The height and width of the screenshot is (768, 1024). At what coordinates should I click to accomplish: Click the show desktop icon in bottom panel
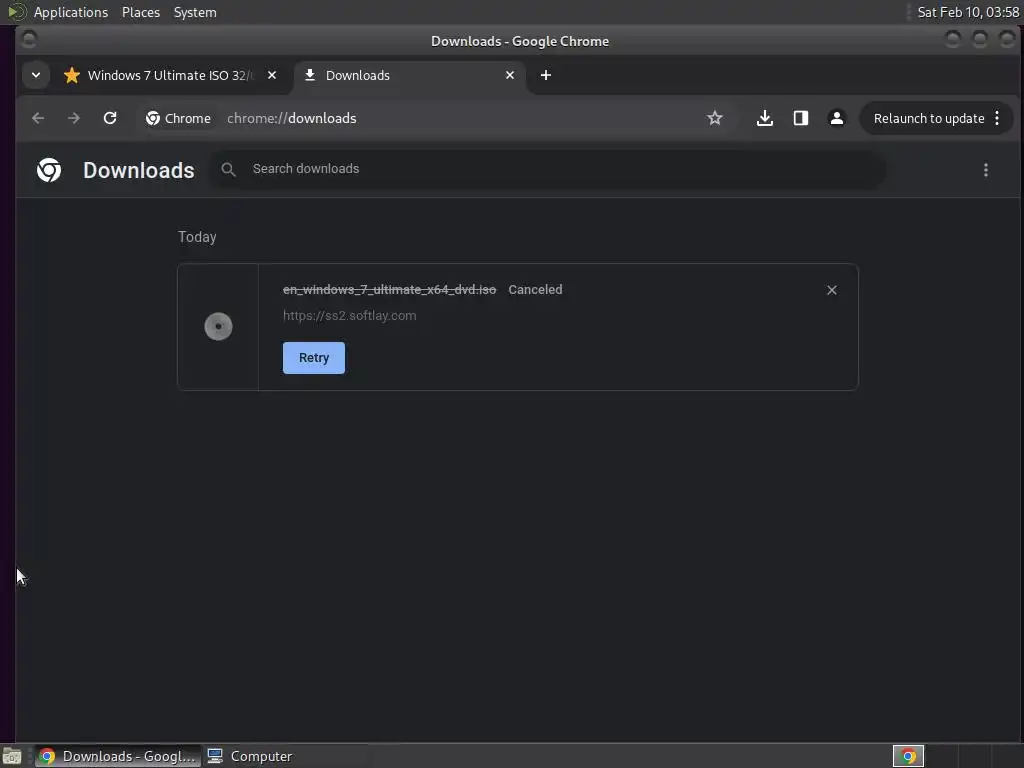click(x=12, y=756)
